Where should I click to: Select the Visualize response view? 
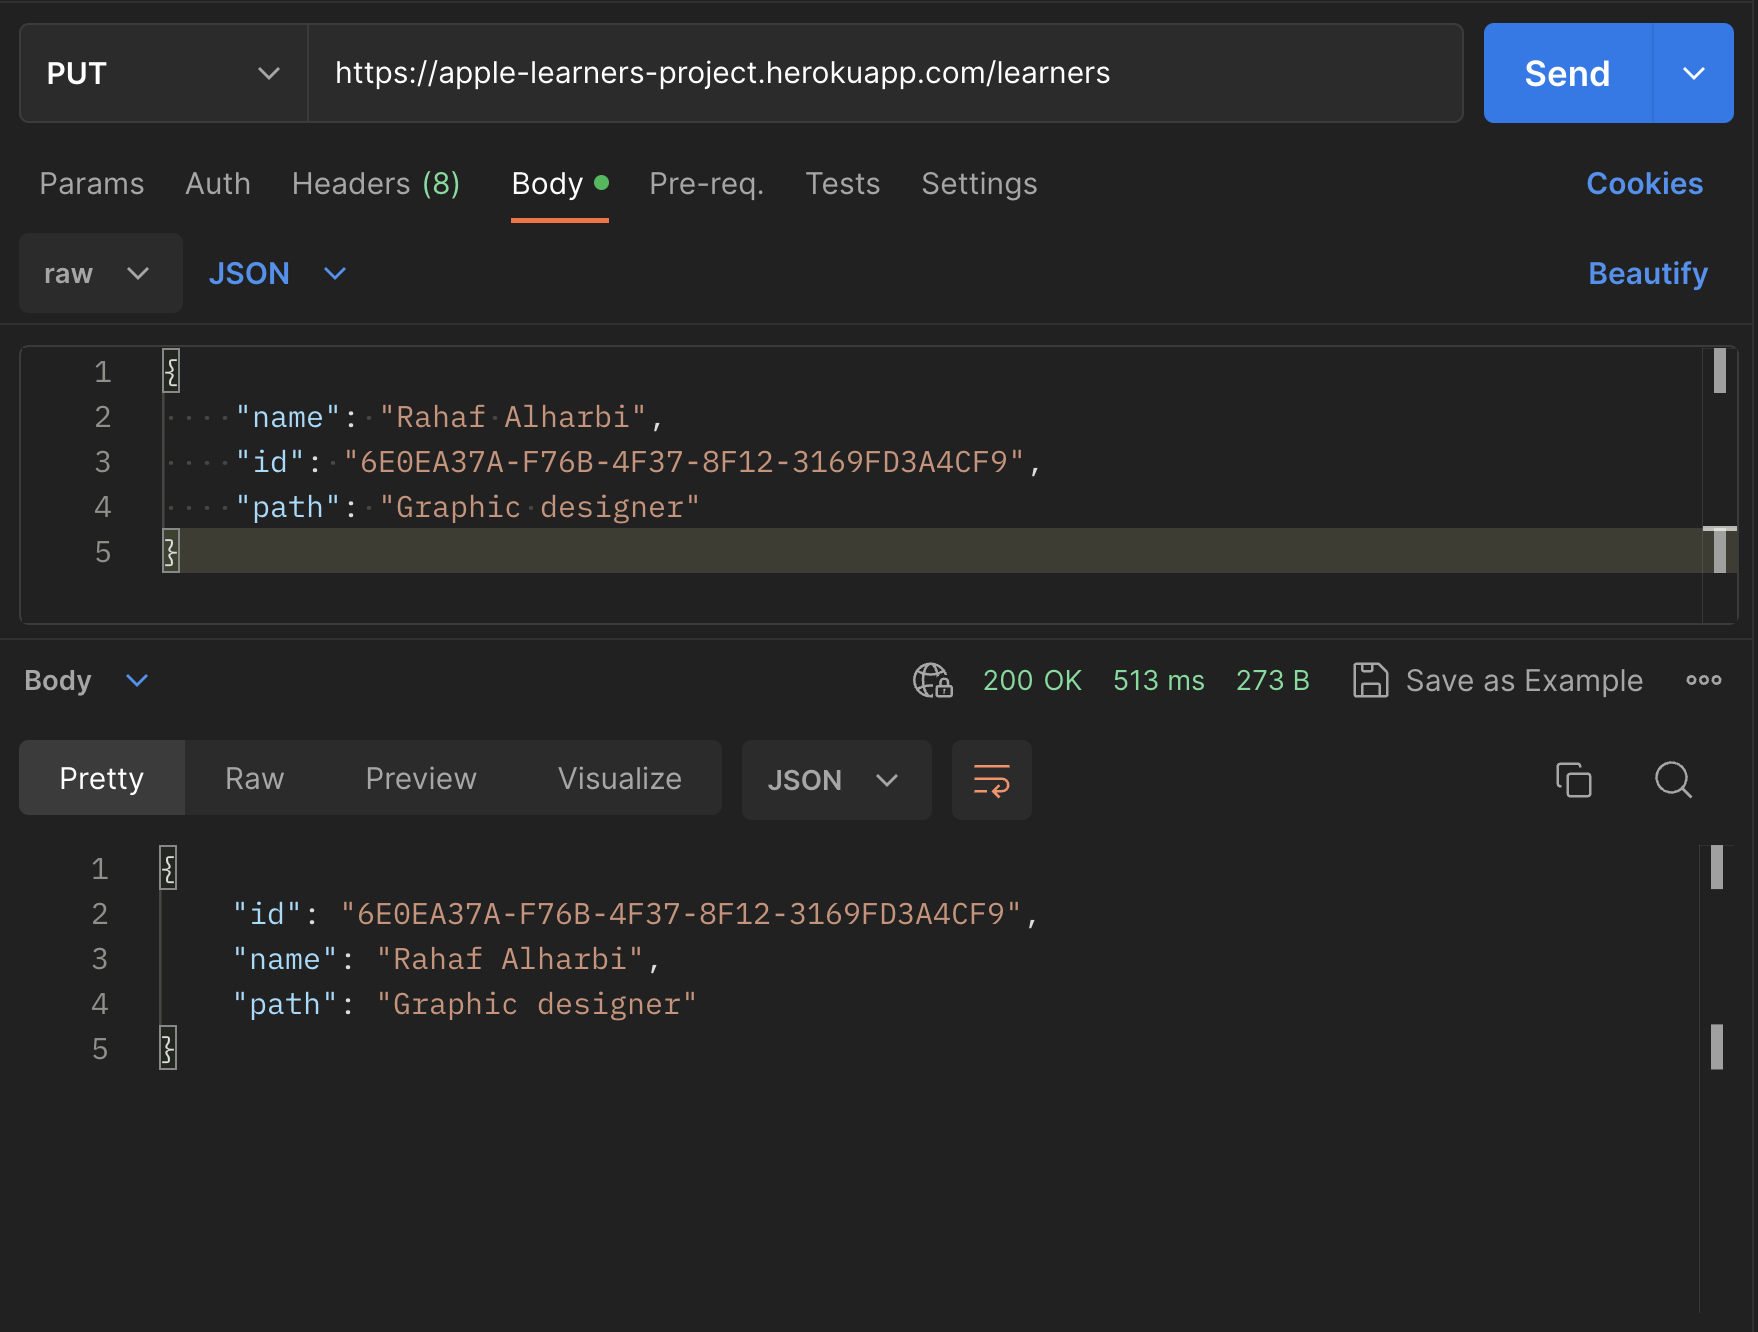(x=620, y=778)
